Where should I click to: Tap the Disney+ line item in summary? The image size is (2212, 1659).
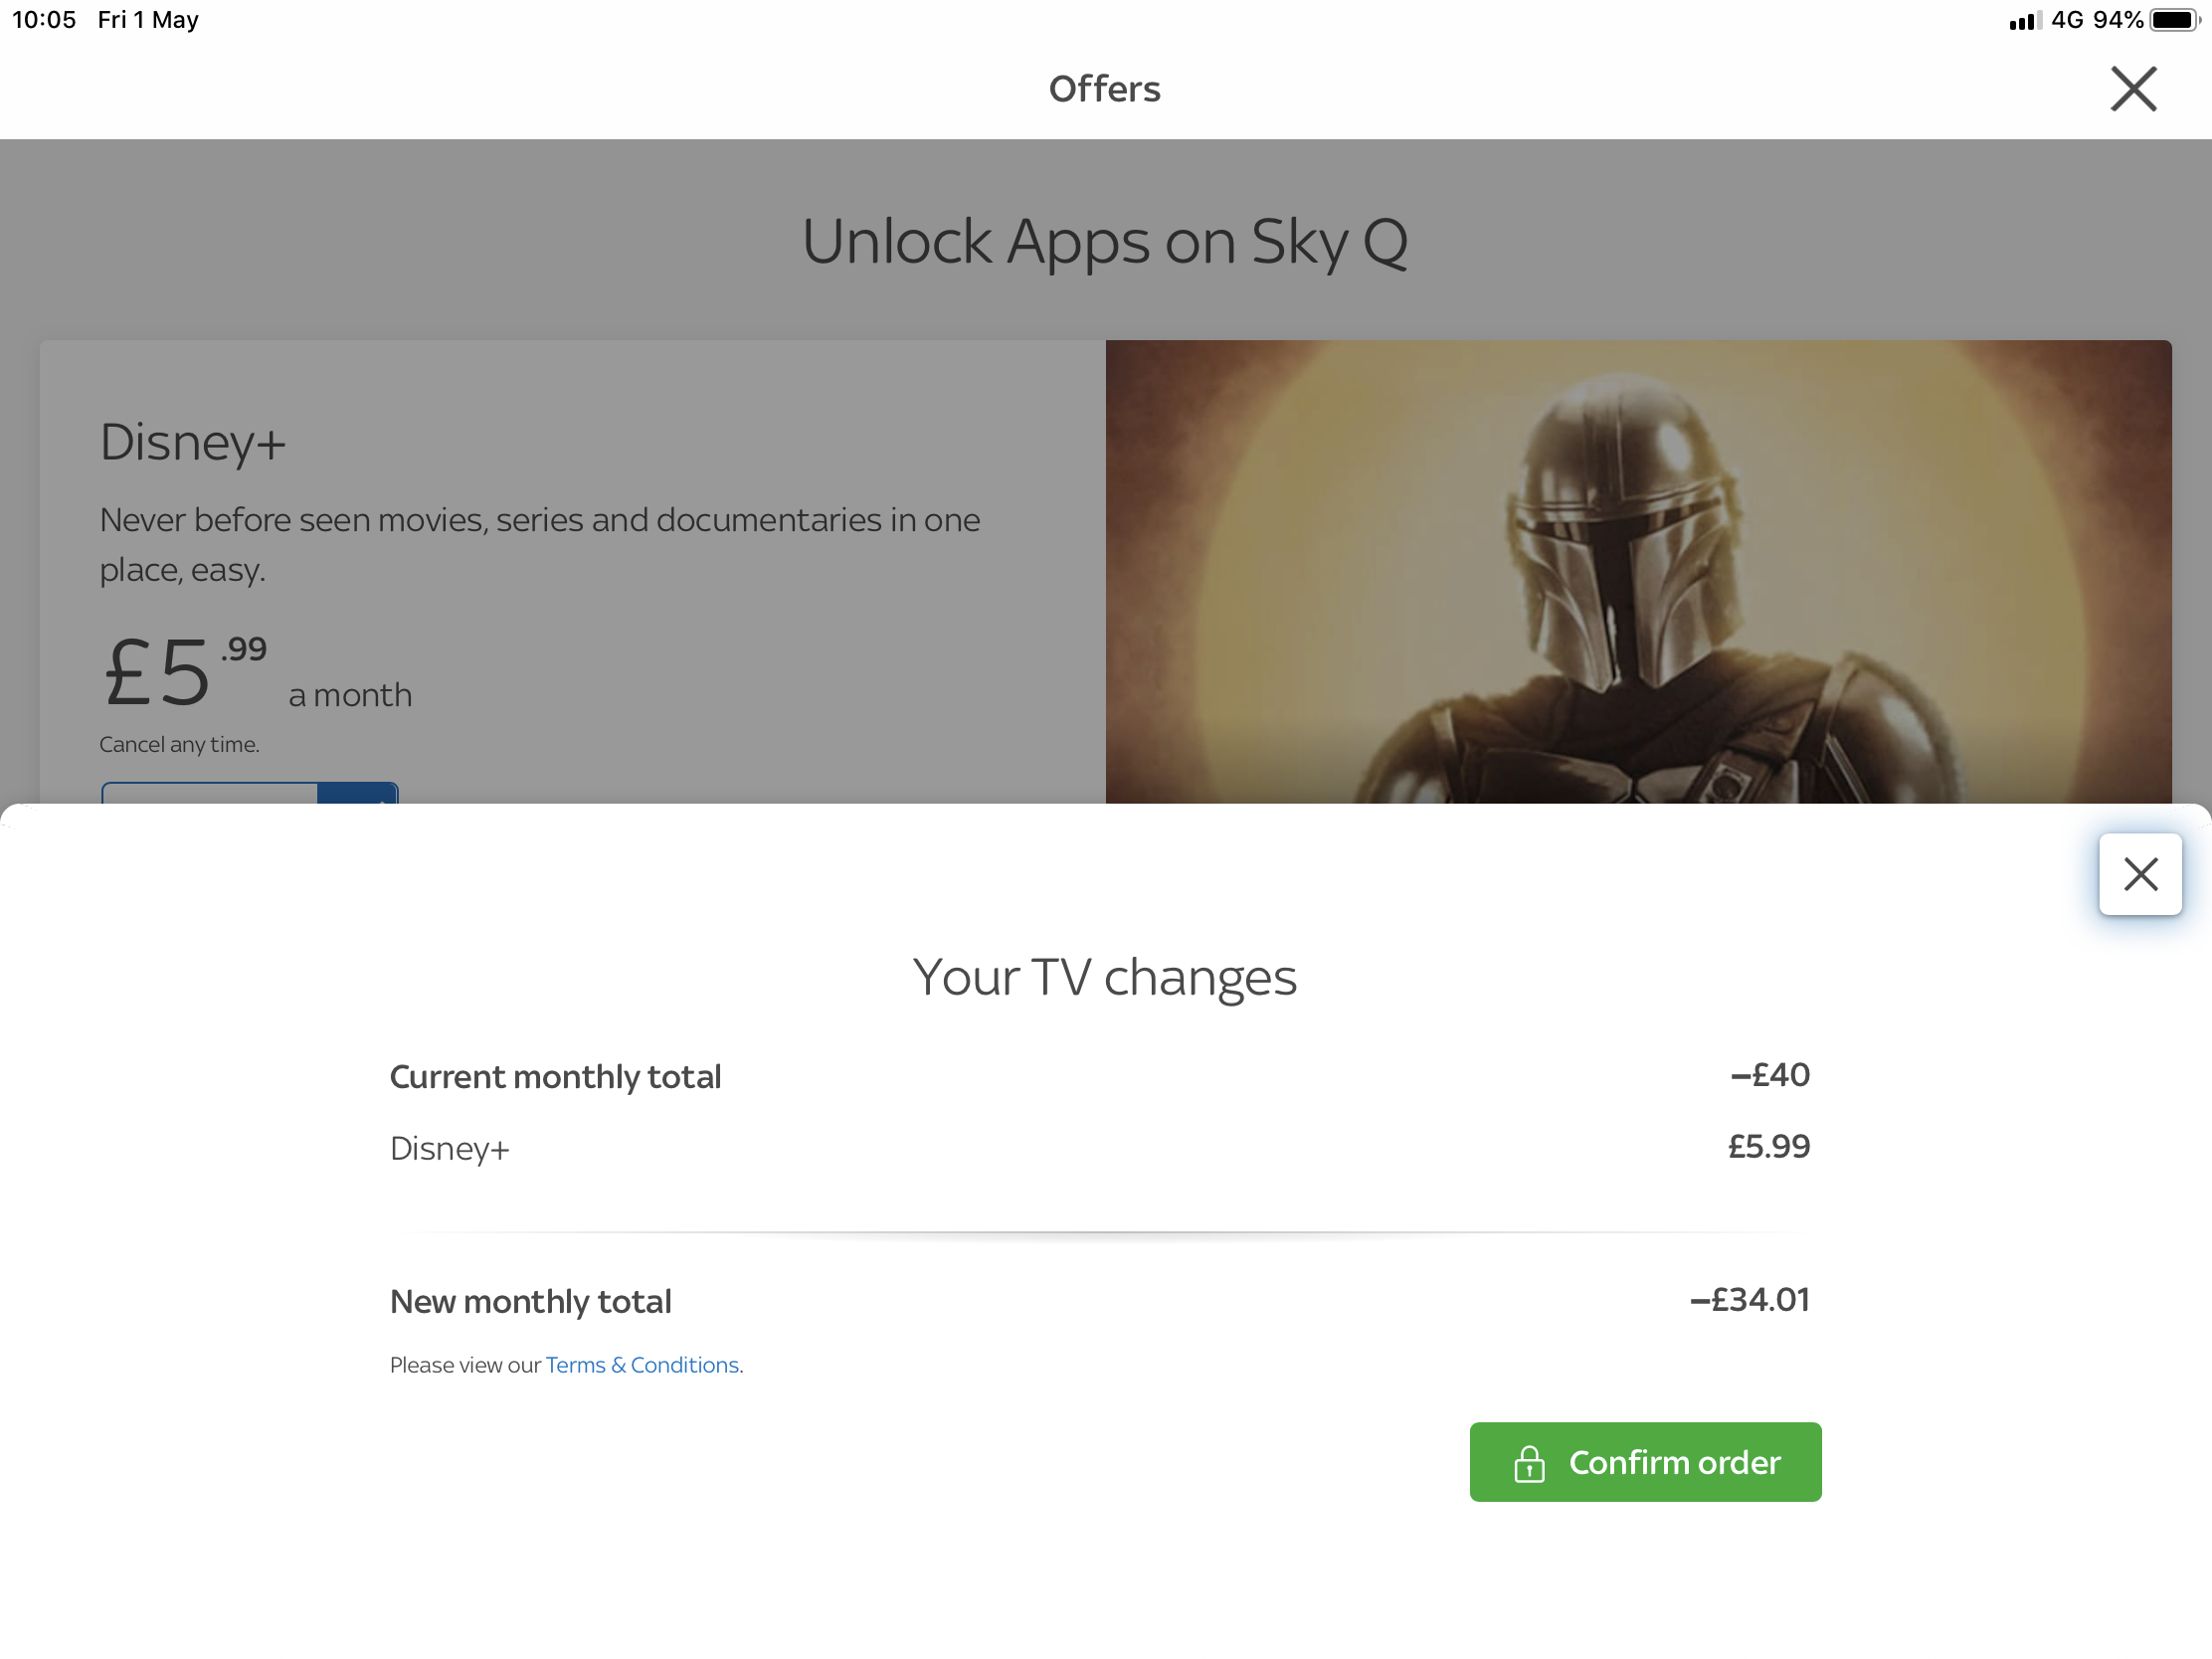[x=449, y=1148]
